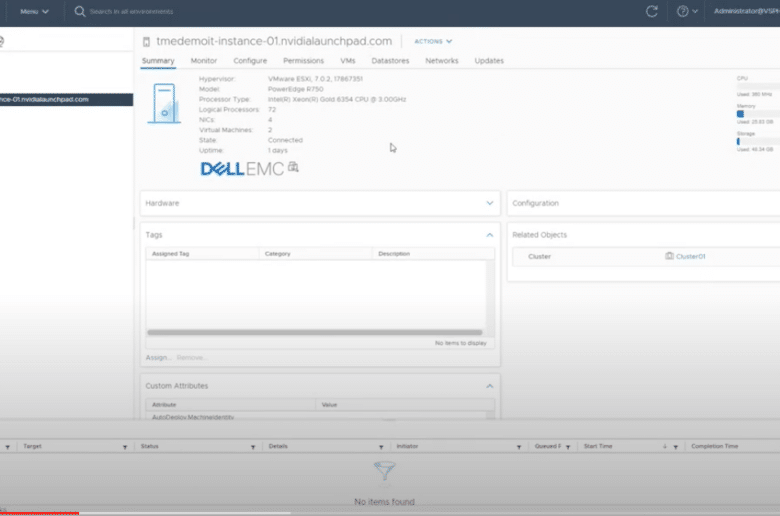Open the help question-mark menu
The width and height of the screenshot is (780, 516).
pyautogui.click(x=687, y=11)
